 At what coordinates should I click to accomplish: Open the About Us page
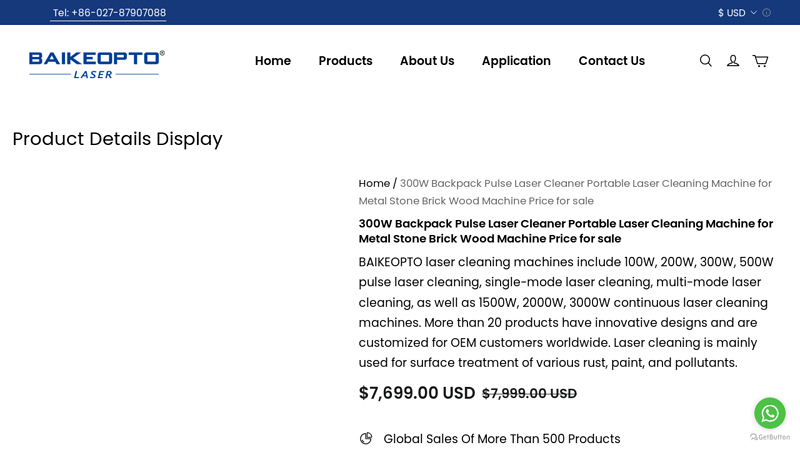(x=427, y=61)
